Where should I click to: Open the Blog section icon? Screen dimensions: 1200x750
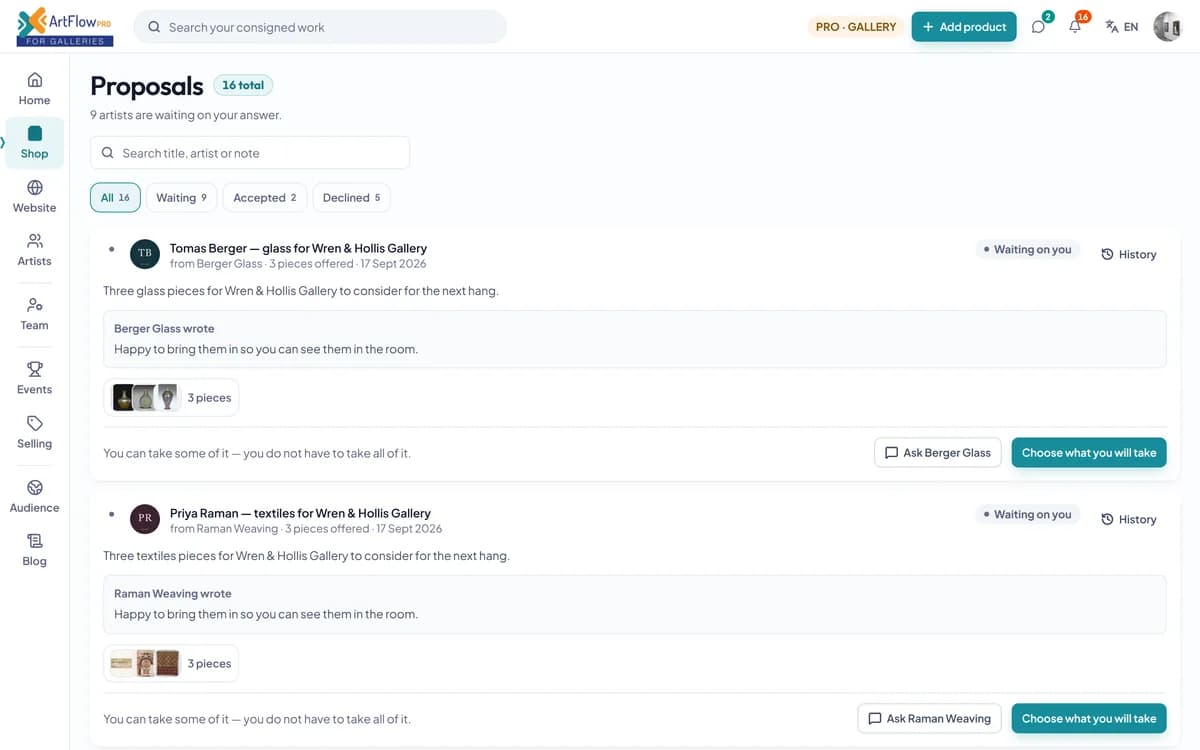[x=34, y=541]
